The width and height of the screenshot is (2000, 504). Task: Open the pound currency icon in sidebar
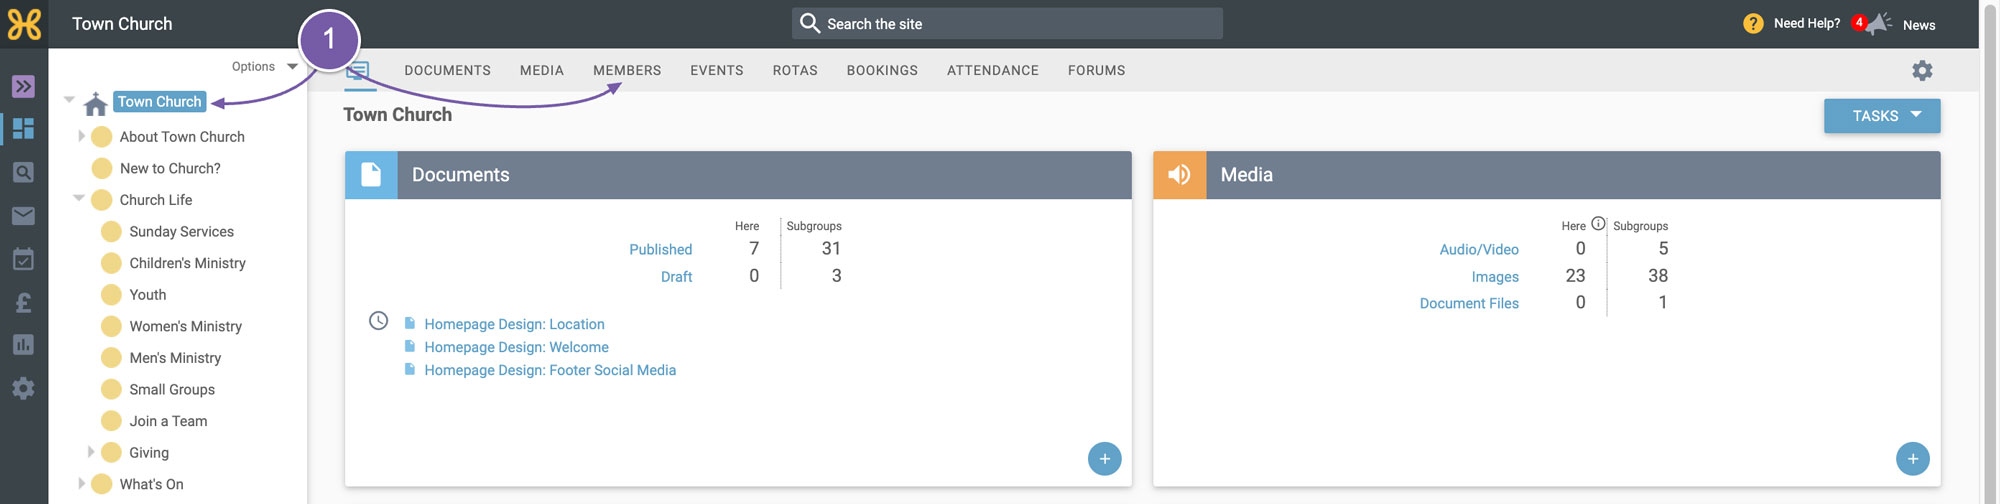pyautogui.click(x=23, y=302)
